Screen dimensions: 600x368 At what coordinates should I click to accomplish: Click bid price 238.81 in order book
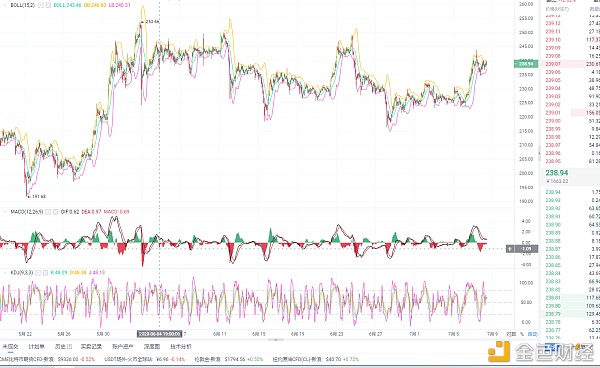(x=553, y=298)
